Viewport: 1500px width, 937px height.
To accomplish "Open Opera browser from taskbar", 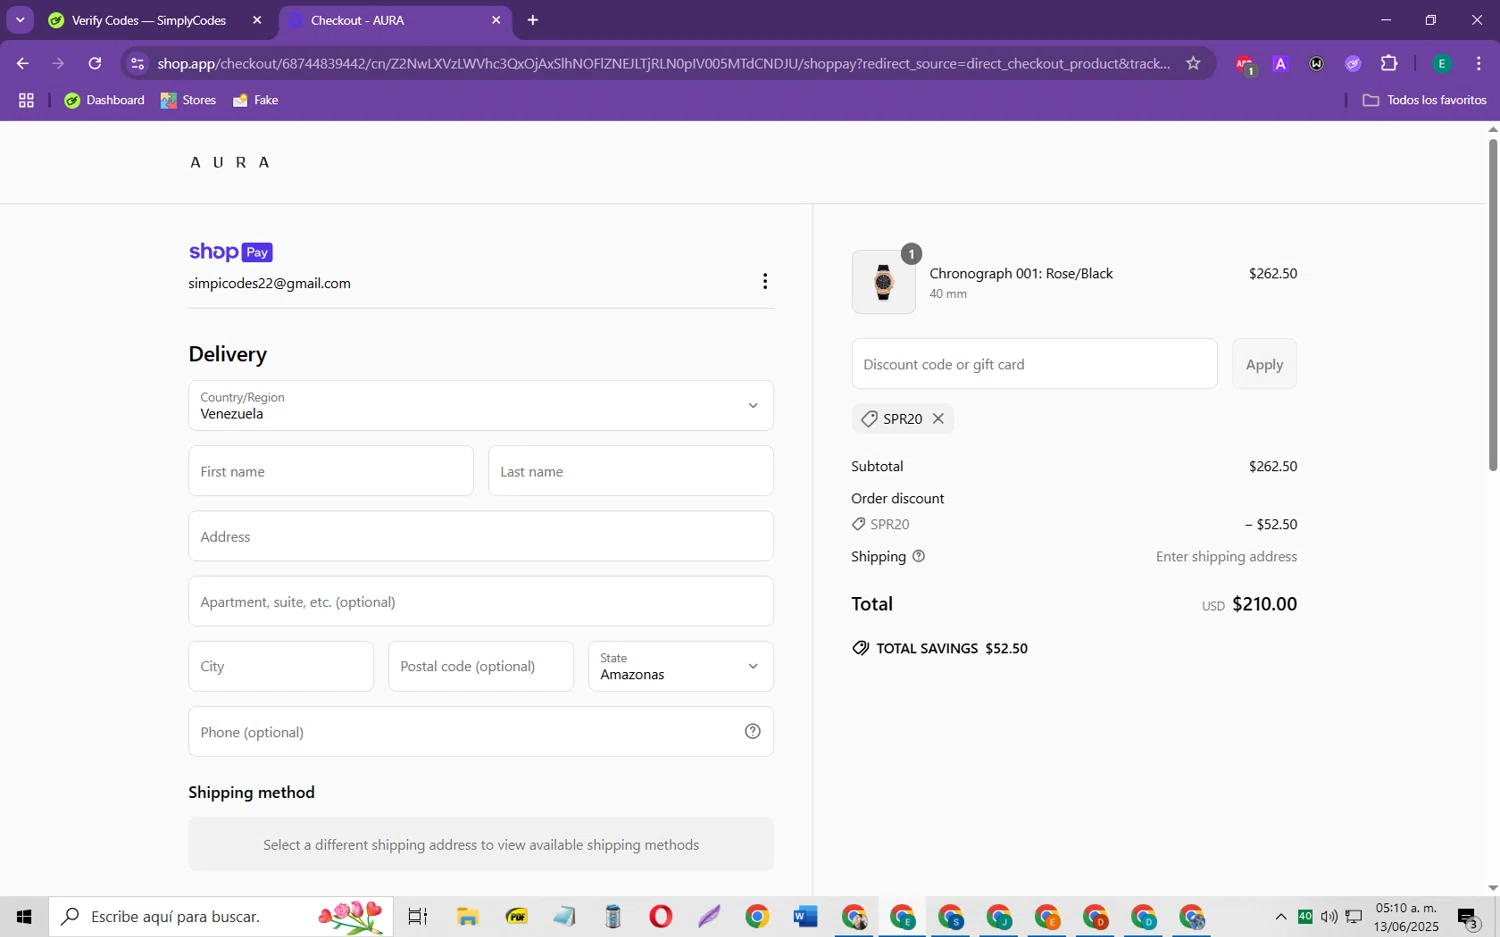I will (x=660, y=916).
